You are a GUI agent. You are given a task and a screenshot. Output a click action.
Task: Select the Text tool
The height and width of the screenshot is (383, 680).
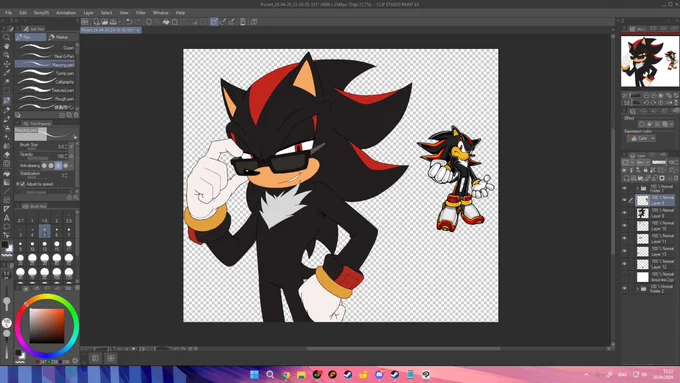click(x=7, y=218)
